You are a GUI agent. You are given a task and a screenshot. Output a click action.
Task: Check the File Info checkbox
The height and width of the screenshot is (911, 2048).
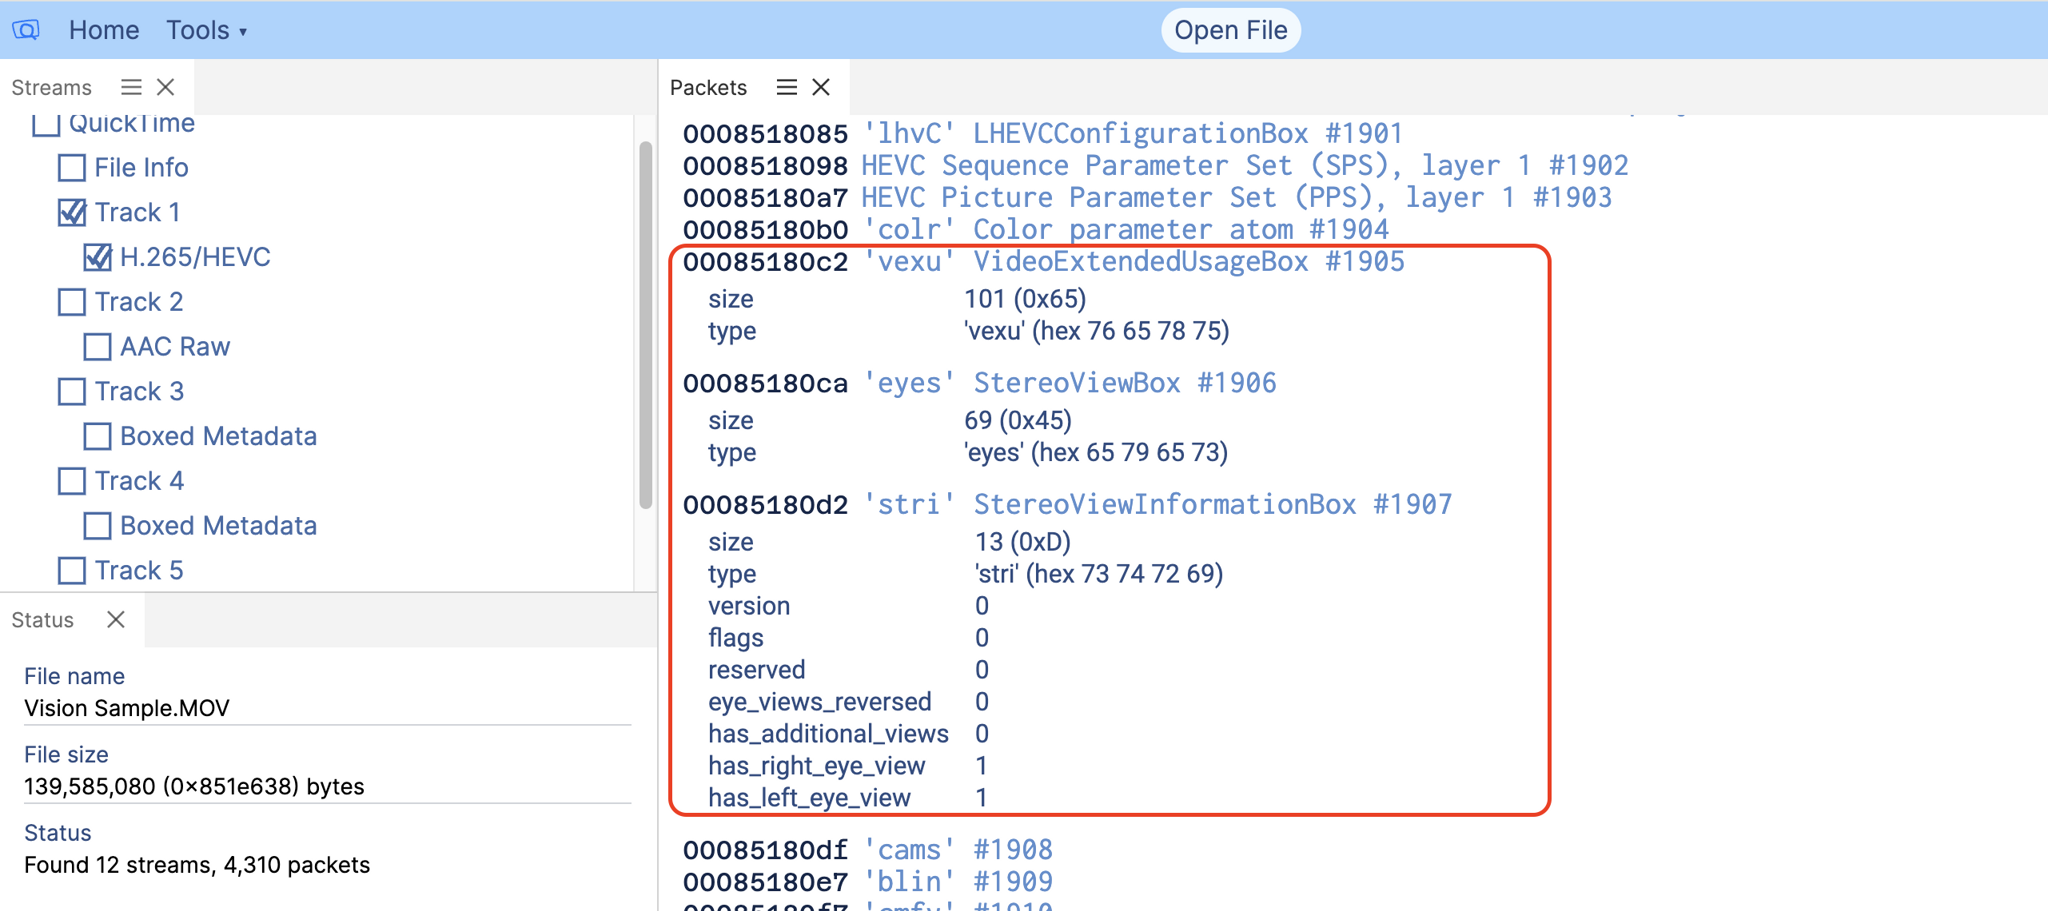click(72, 168)
